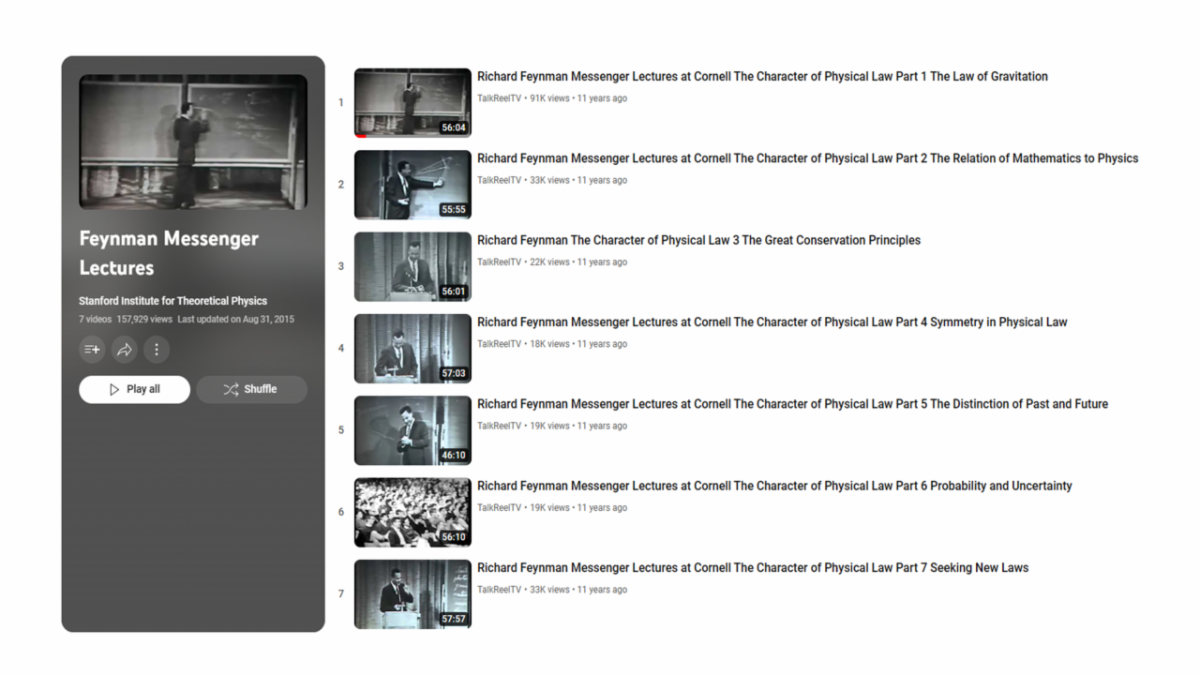Viewport: 1200px width, 675px height.
Task: Open Part 6 Probability and Uncertainty
Action: click(x=774, y=486)
